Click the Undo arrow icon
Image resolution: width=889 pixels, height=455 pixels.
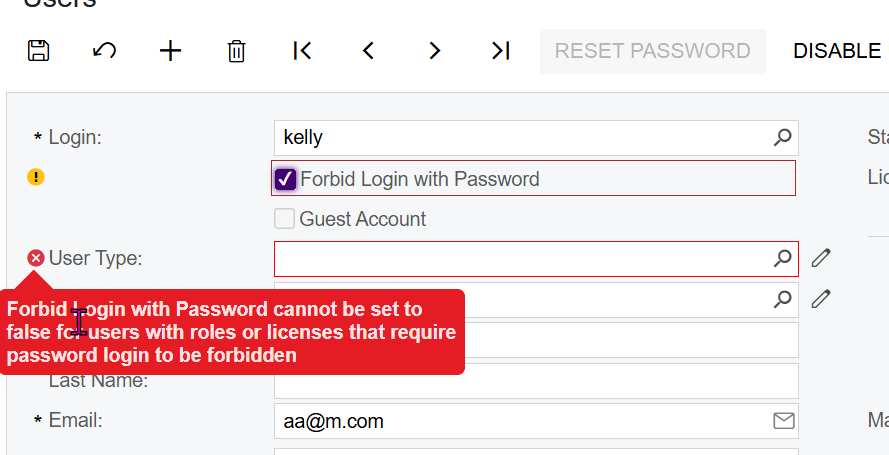click(x=104, y=51)
